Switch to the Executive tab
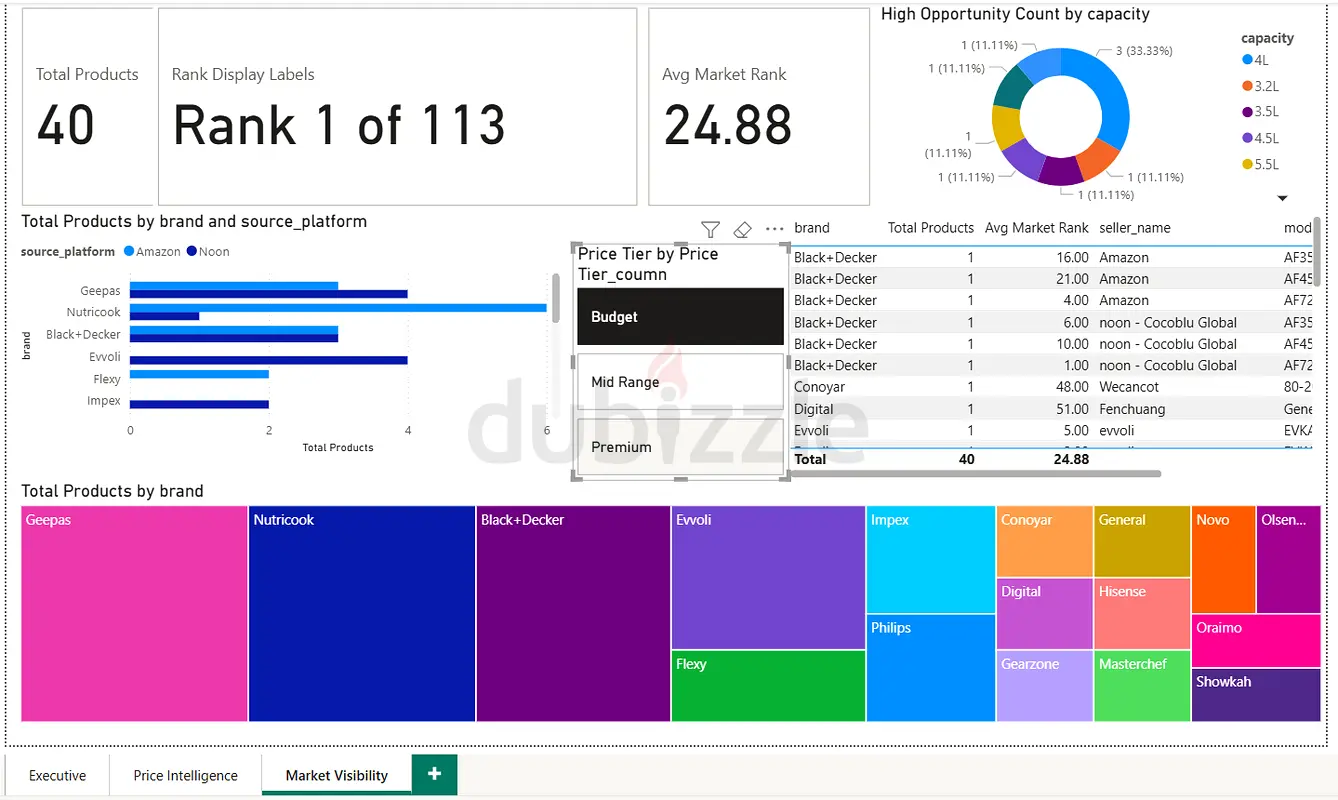This screenshot has width=1338, height=800. coord(57,775)
